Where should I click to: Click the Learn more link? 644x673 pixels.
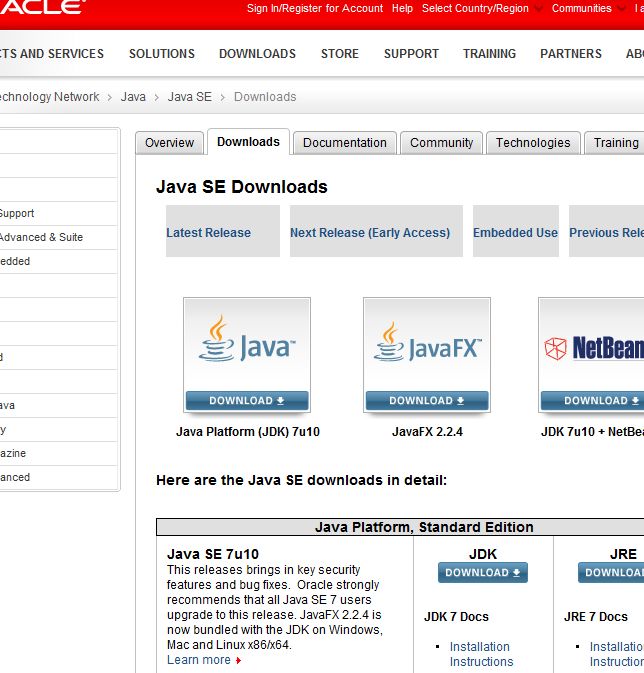[199, 660]
